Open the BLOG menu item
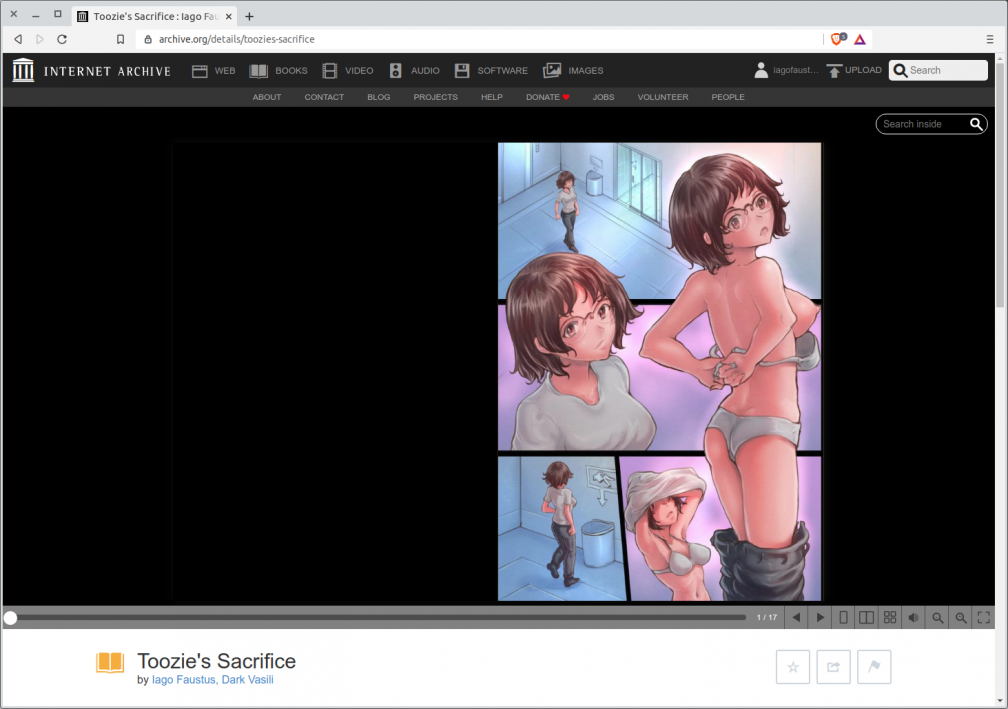 379,97
